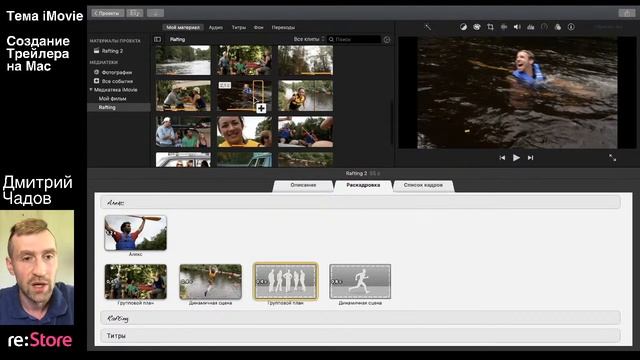Select the crop tool icon
The image size is (640, 360).
pyautogui.click(x=490, y=27)
